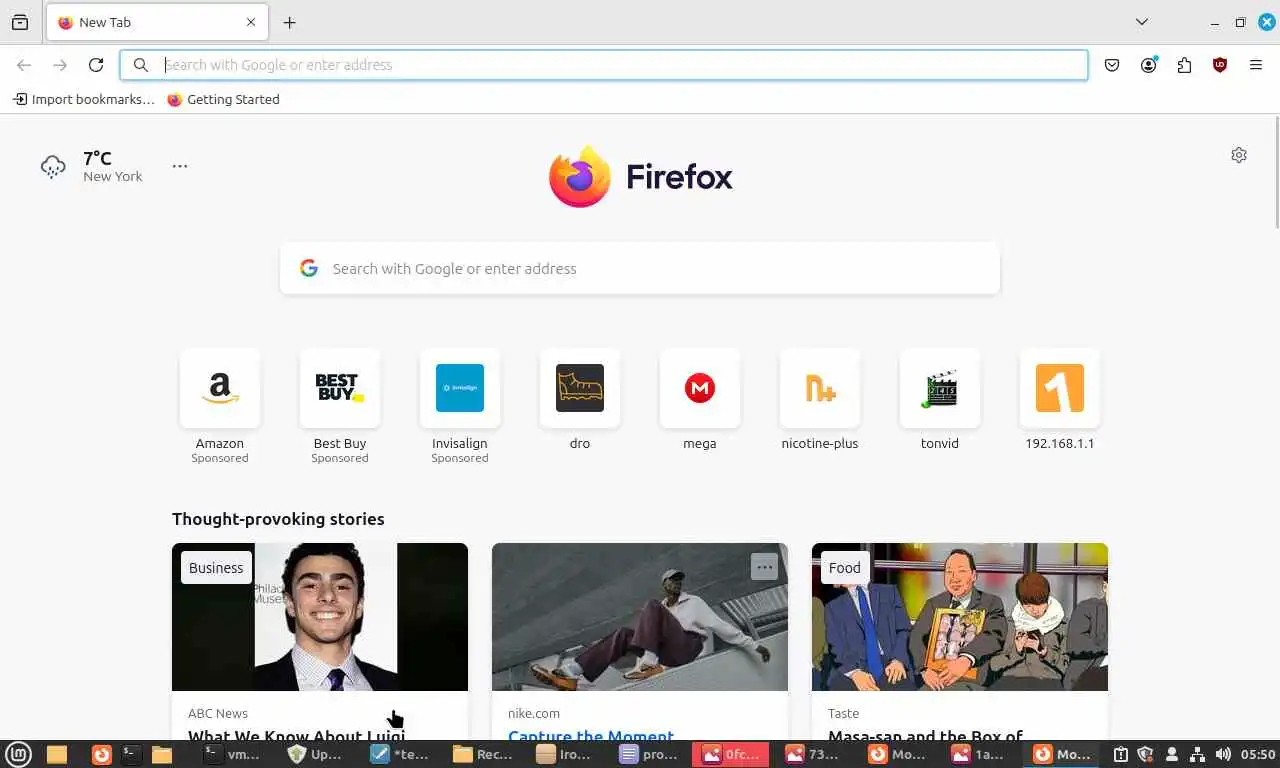Open What We Know About Luigi headline
The image size is (1280, 768).
point(297,735)
